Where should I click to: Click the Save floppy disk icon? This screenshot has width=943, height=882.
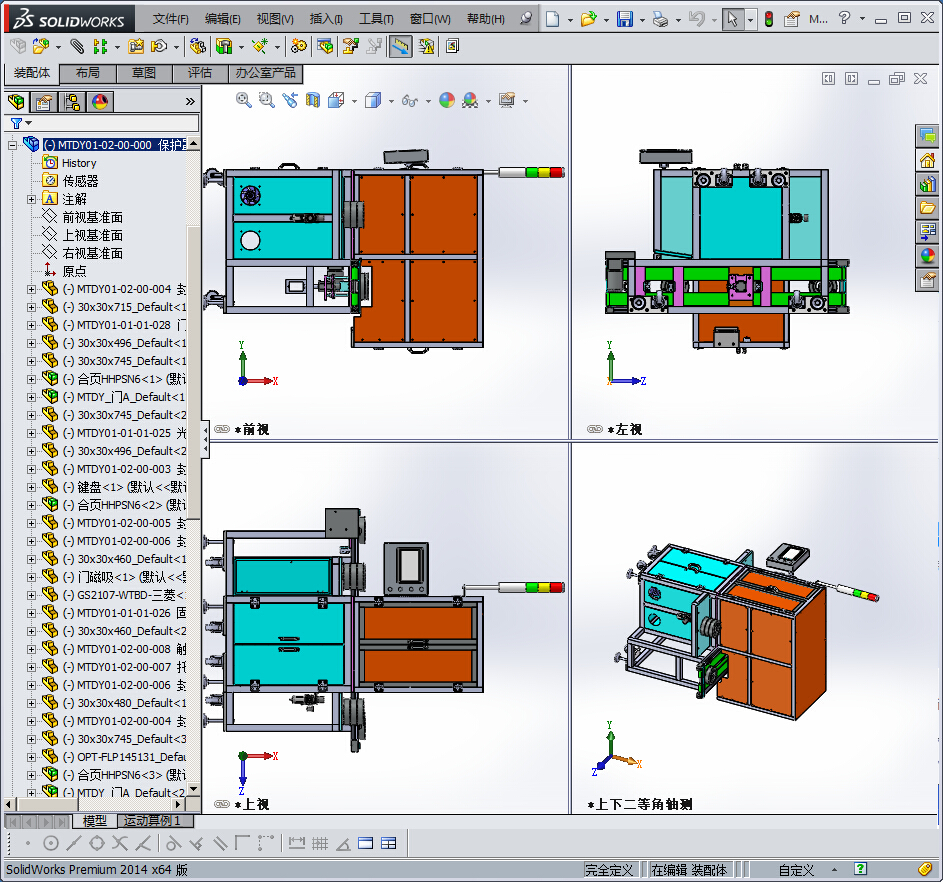pyautogui.click(x=625, y=19)
